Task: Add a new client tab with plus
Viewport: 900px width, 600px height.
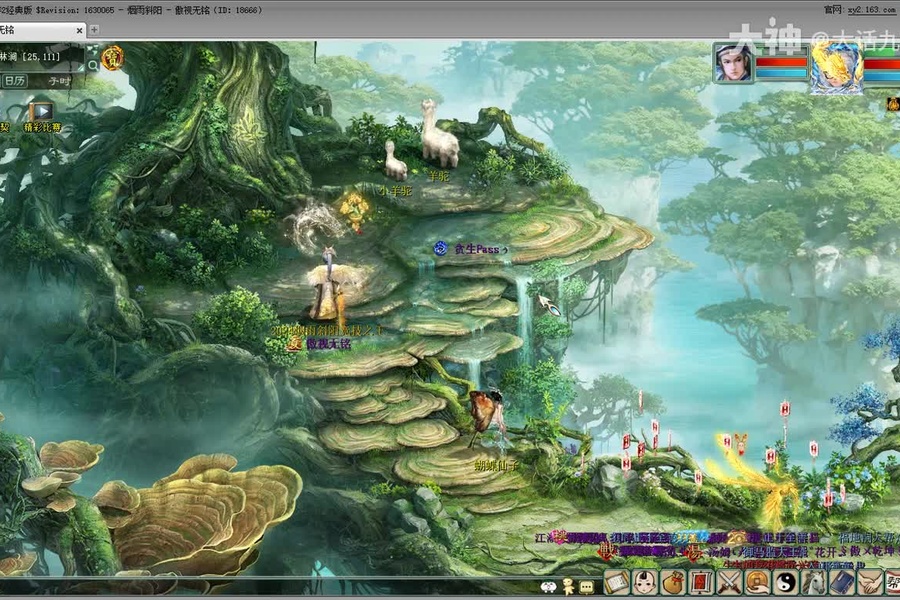Action: 94,29
